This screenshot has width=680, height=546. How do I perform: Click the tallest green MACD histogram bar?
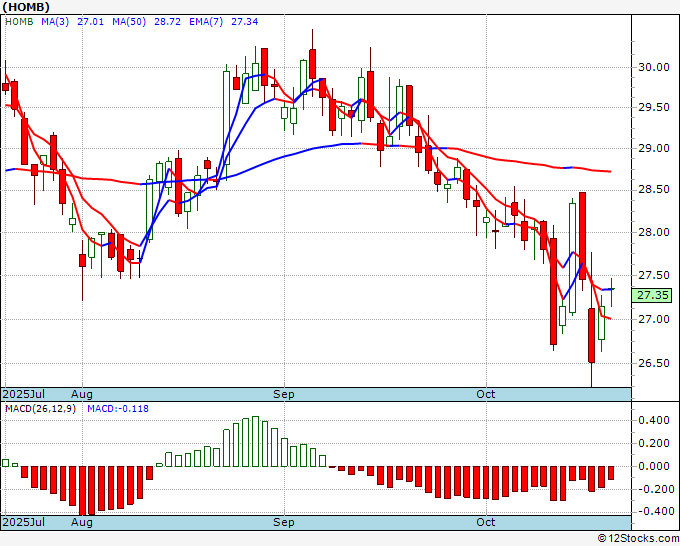click(255, 441)
